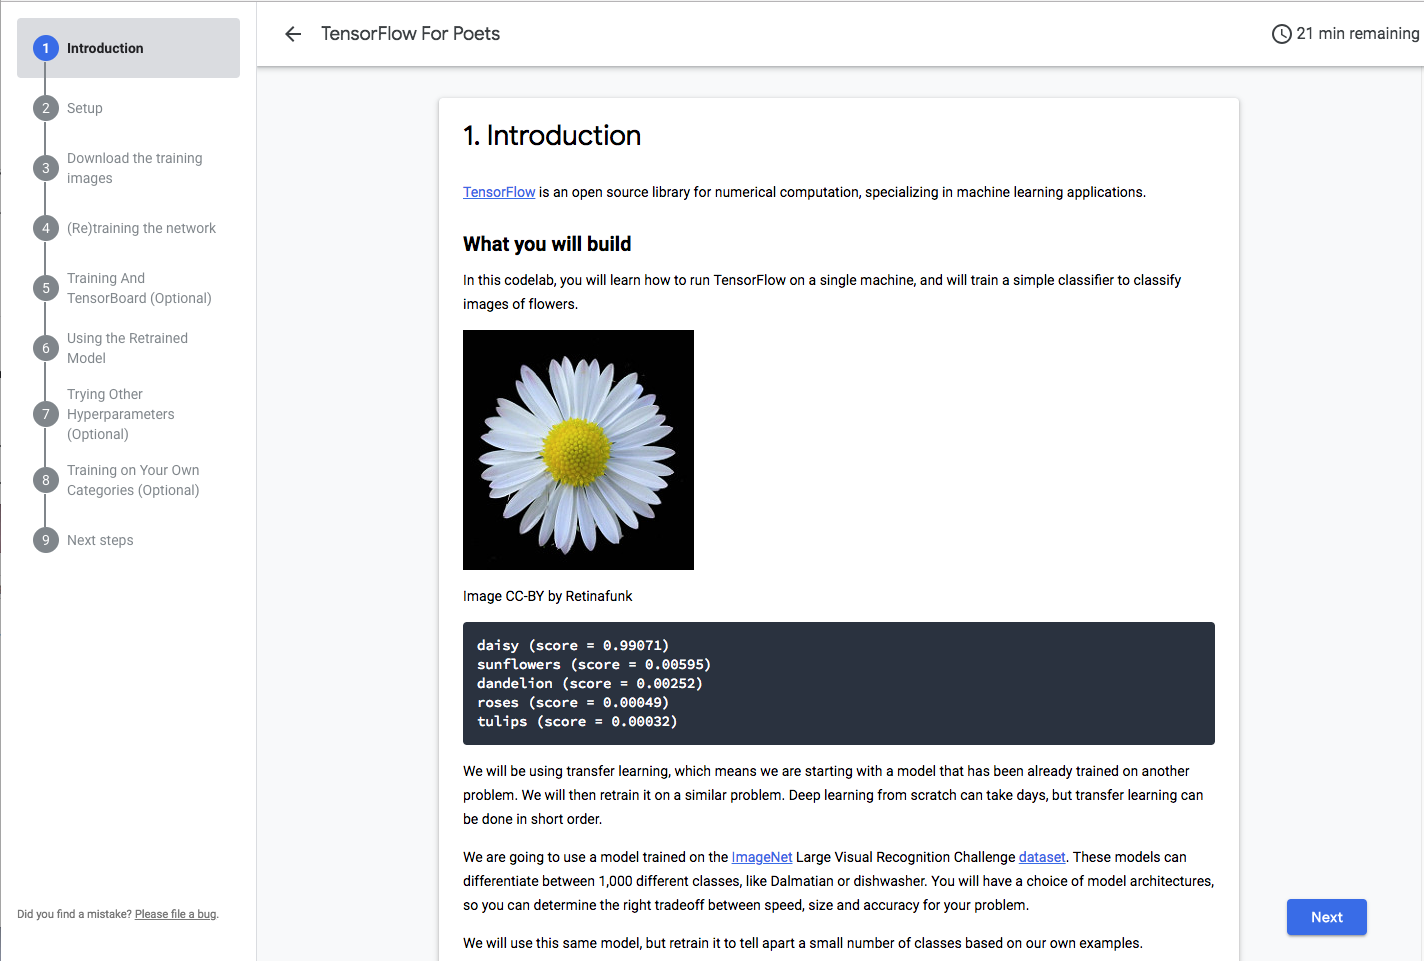Screen dimensions: 1424x961
Task: Click the What you will build heading
Action: [x=547, y=244]
